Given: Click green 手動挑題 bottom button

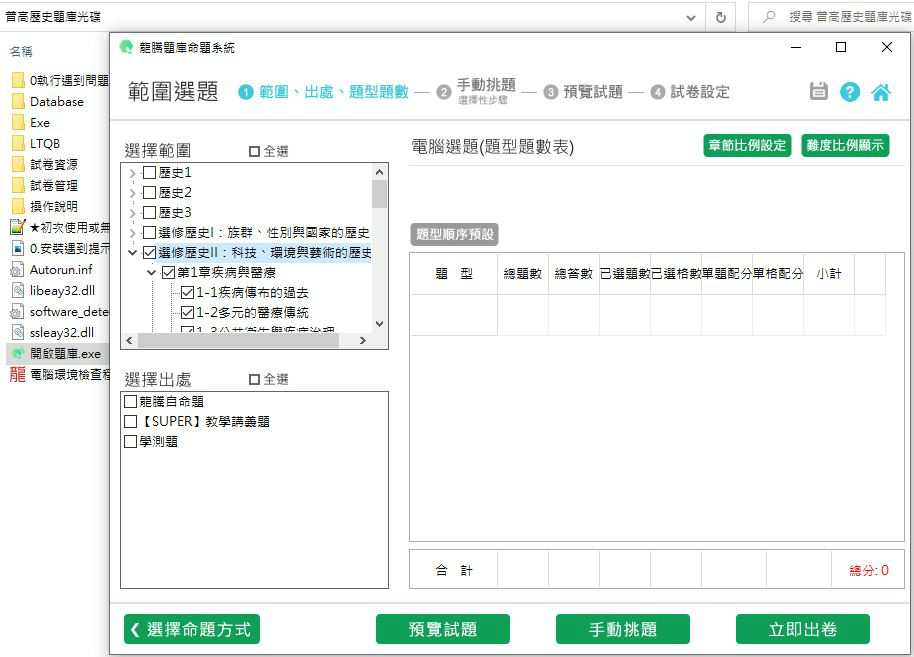Looking at the screenshot, I should [623, 629].
